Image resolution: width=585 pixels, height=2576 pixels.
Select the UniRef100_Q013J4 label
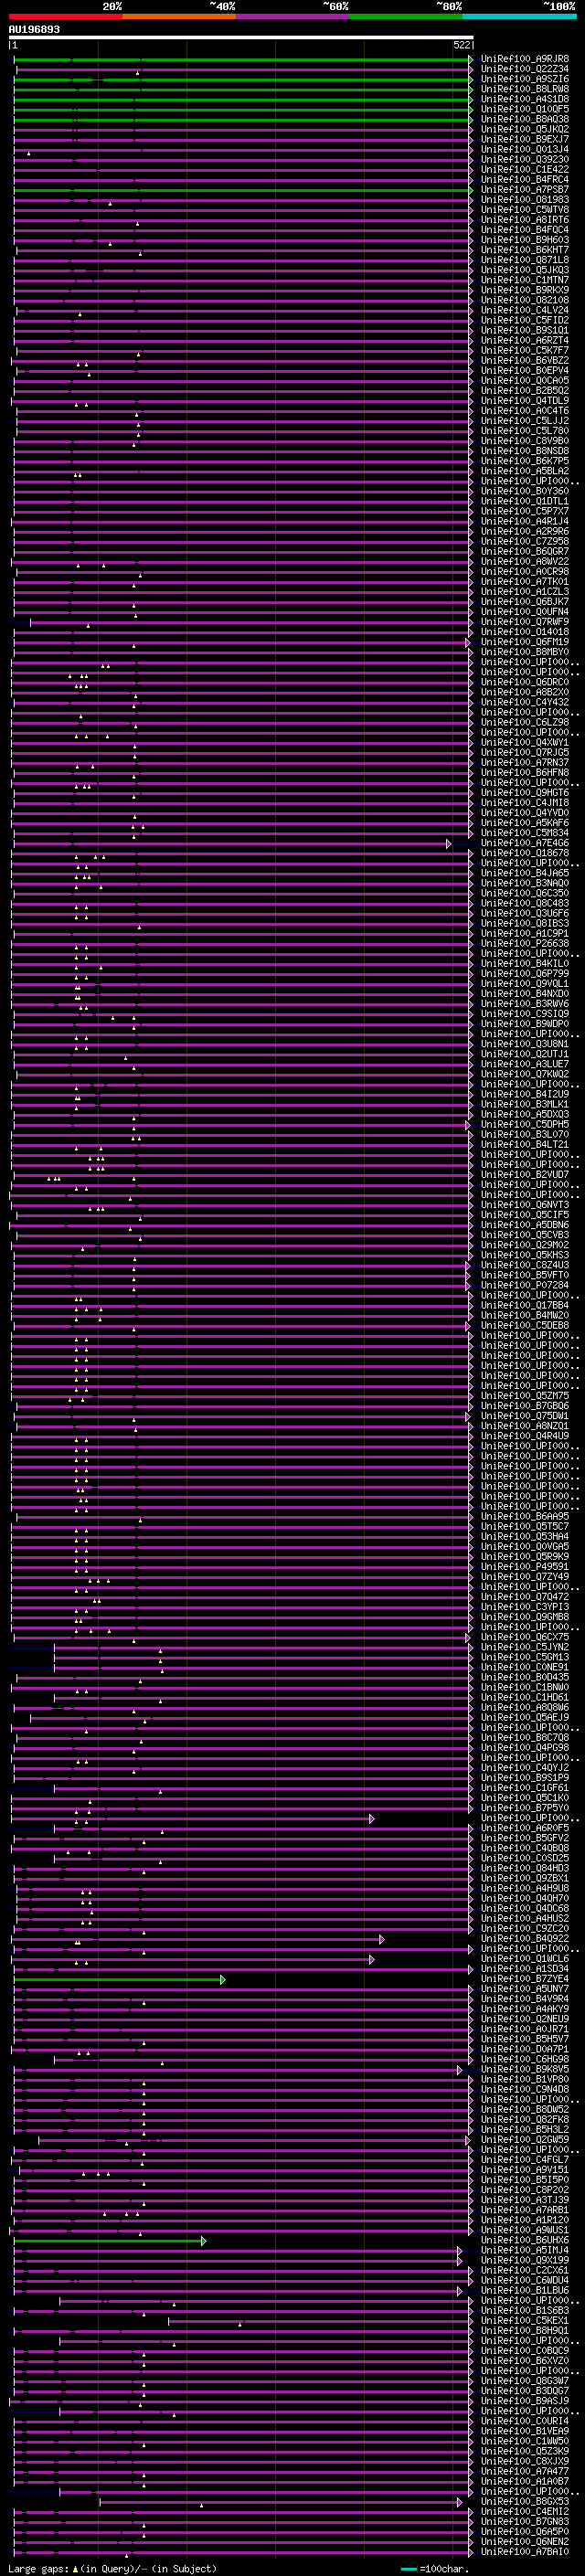[x=524, y=149]
